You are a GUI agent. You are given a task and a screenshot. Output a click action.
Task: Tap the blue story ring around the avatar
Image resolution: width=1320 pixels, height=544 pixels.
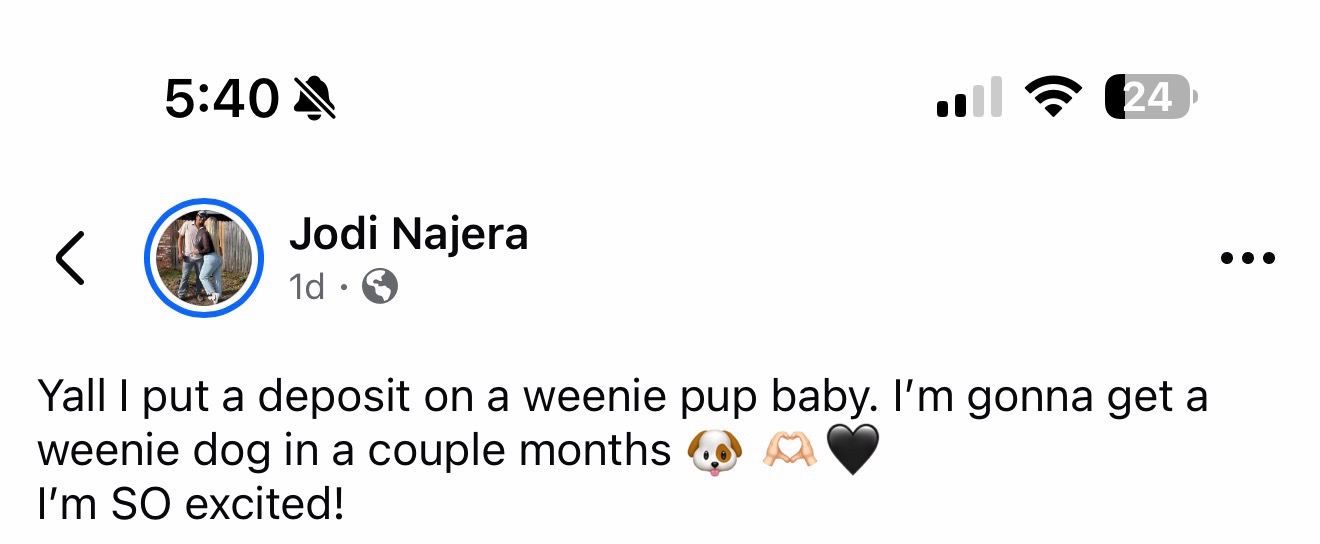tap(204, 258)
